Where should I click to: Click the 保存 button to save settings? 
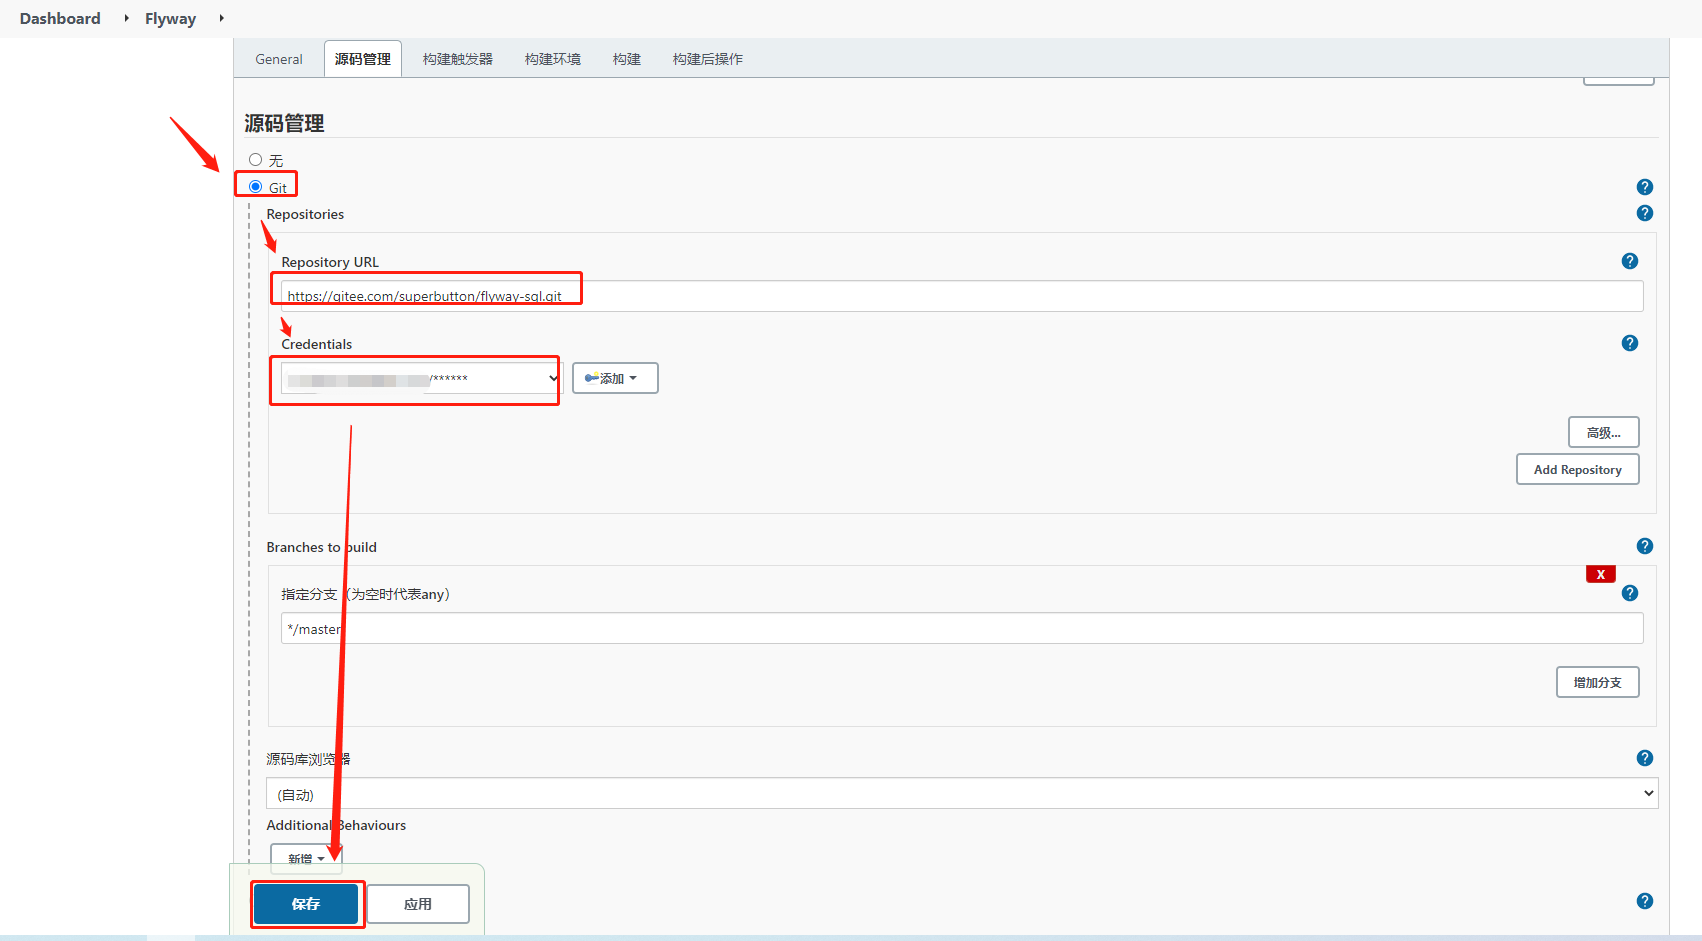[306, 903]
